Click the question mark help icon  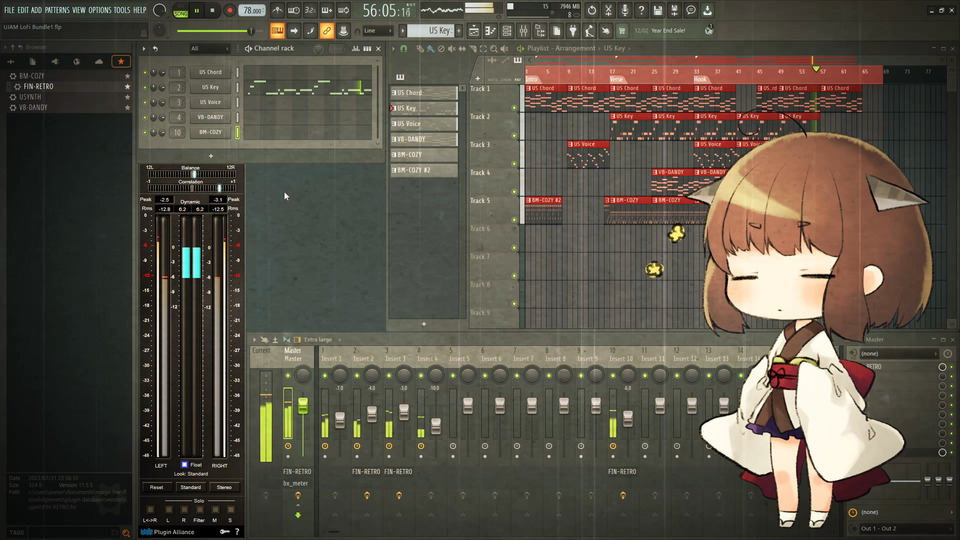coord(641,10)
